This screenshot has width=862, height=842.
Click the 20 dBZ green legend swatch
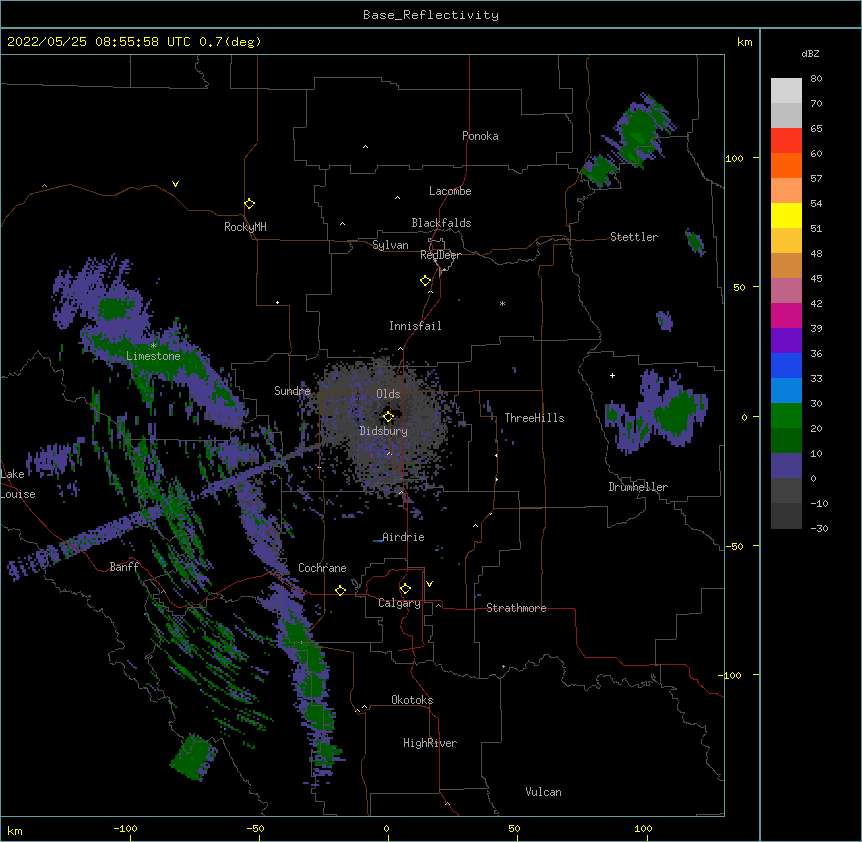click(x=786, y=416)
